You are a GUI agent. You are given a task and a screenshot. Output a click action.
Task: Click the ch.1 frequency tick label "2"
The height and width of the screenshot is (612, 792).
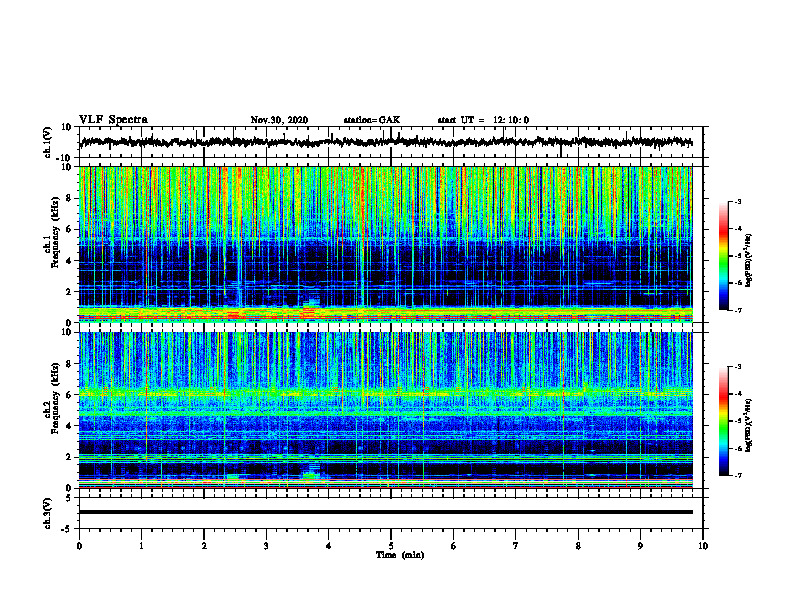tap(70, 292)
